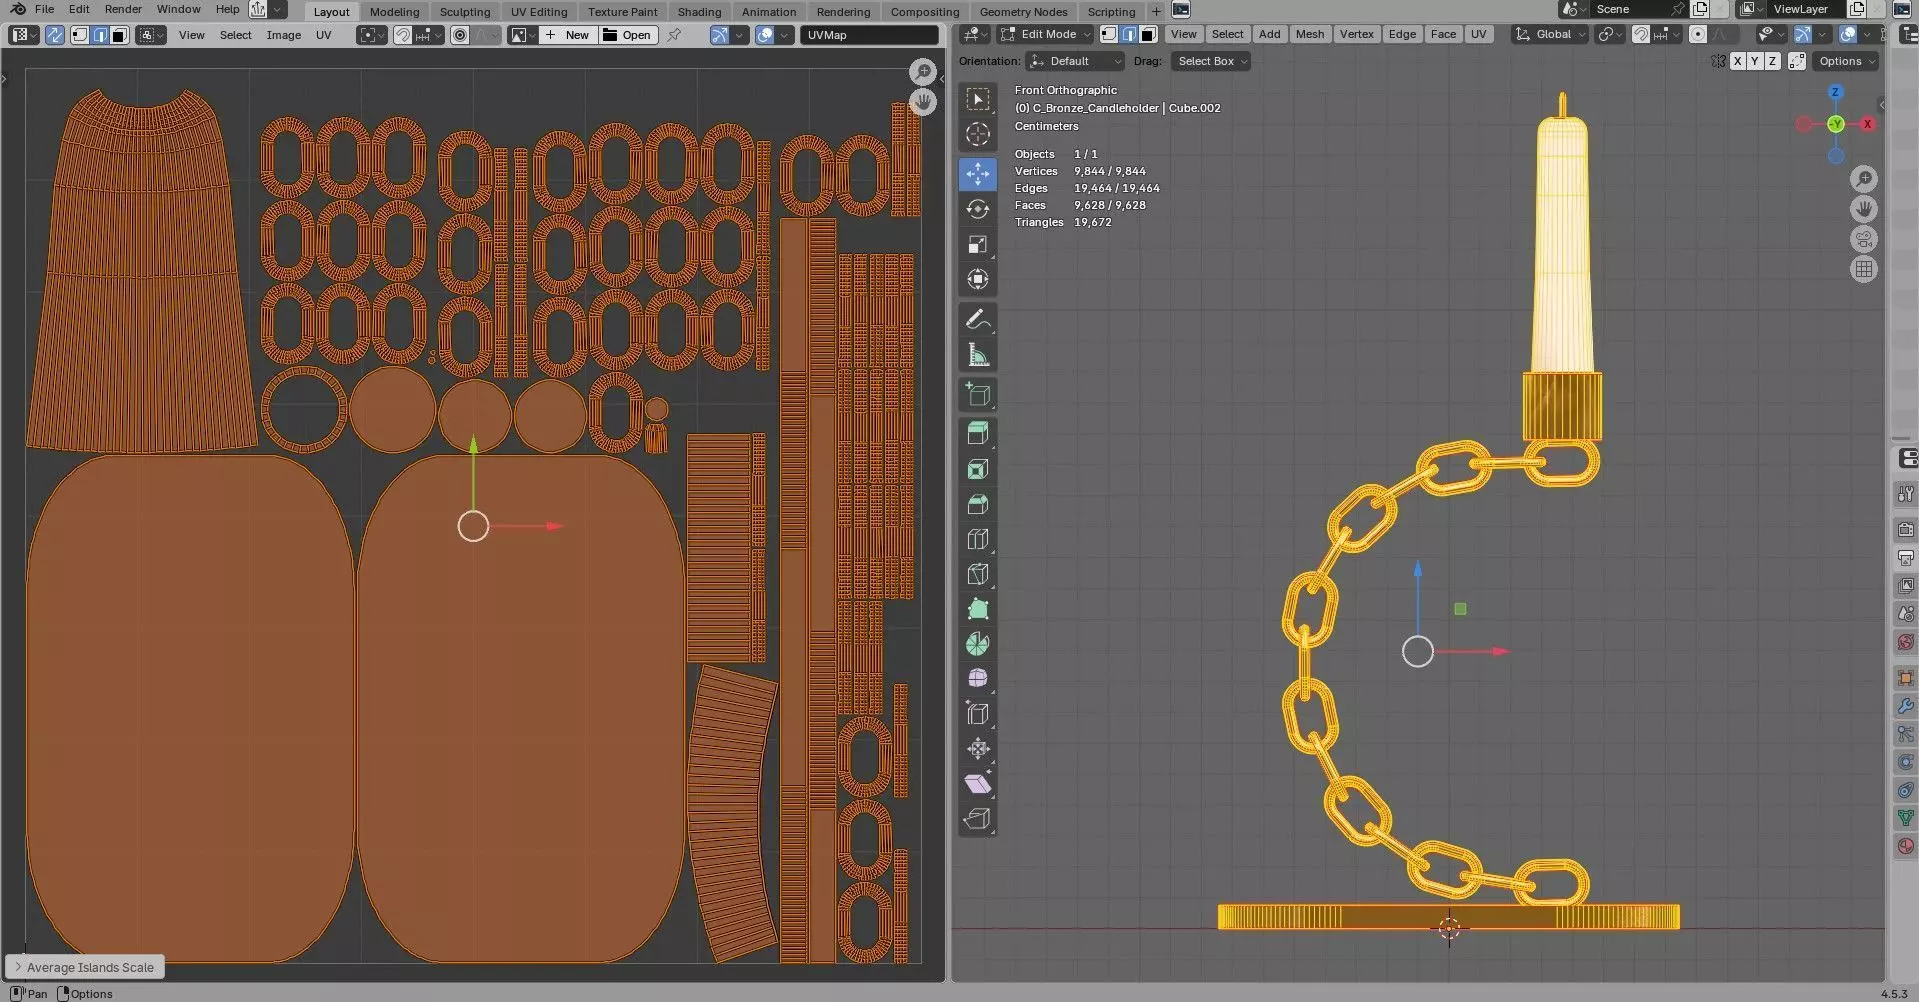Screen dimensions: 1919x1002
Task: Pick the Annotate pencil tool
Action: pos(978,320)
